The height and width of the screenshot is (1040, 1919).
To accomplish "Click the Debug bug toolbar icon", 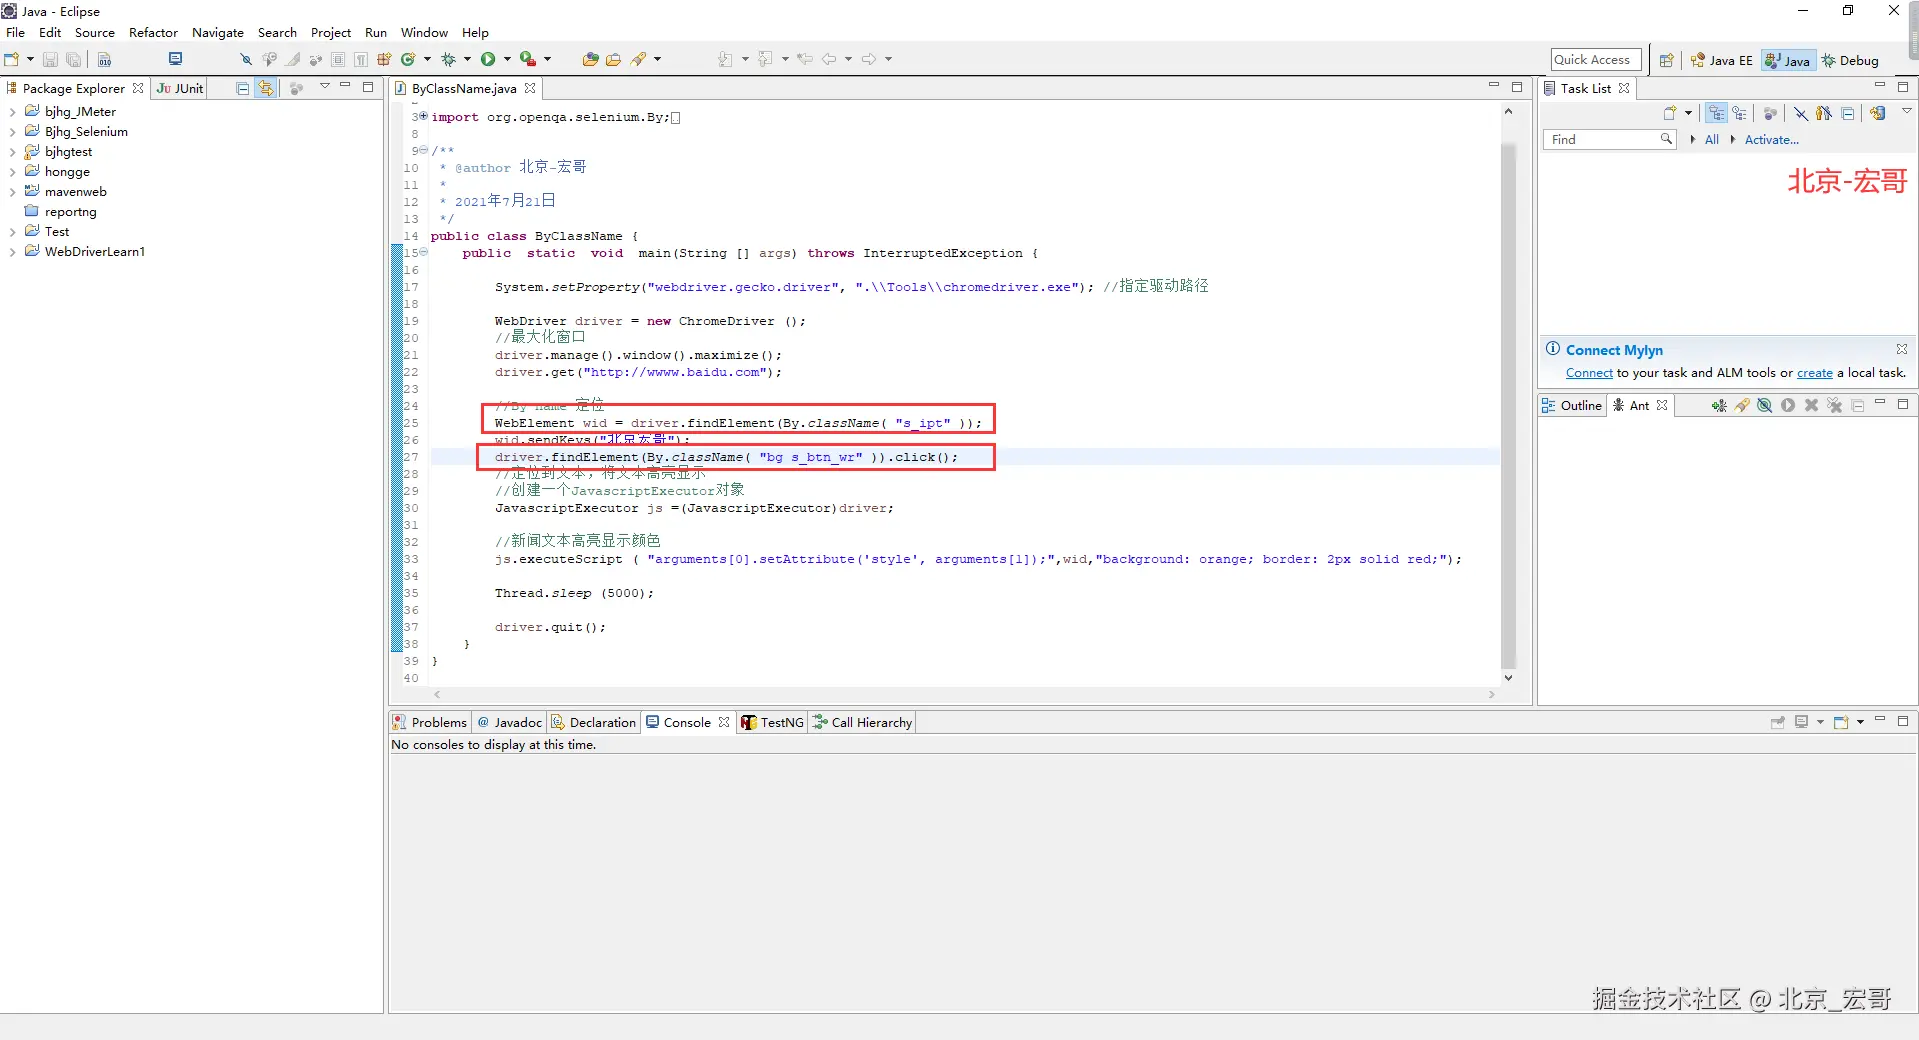I will pos(449,59).
